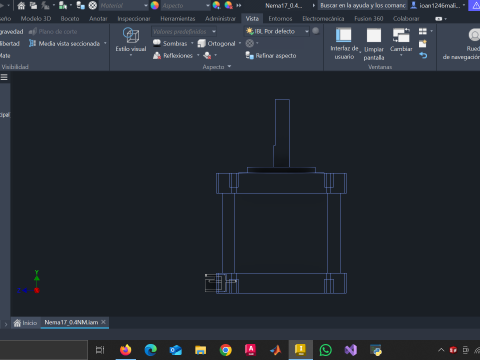
Task: Click the help search field
Action: coord(363,5)
